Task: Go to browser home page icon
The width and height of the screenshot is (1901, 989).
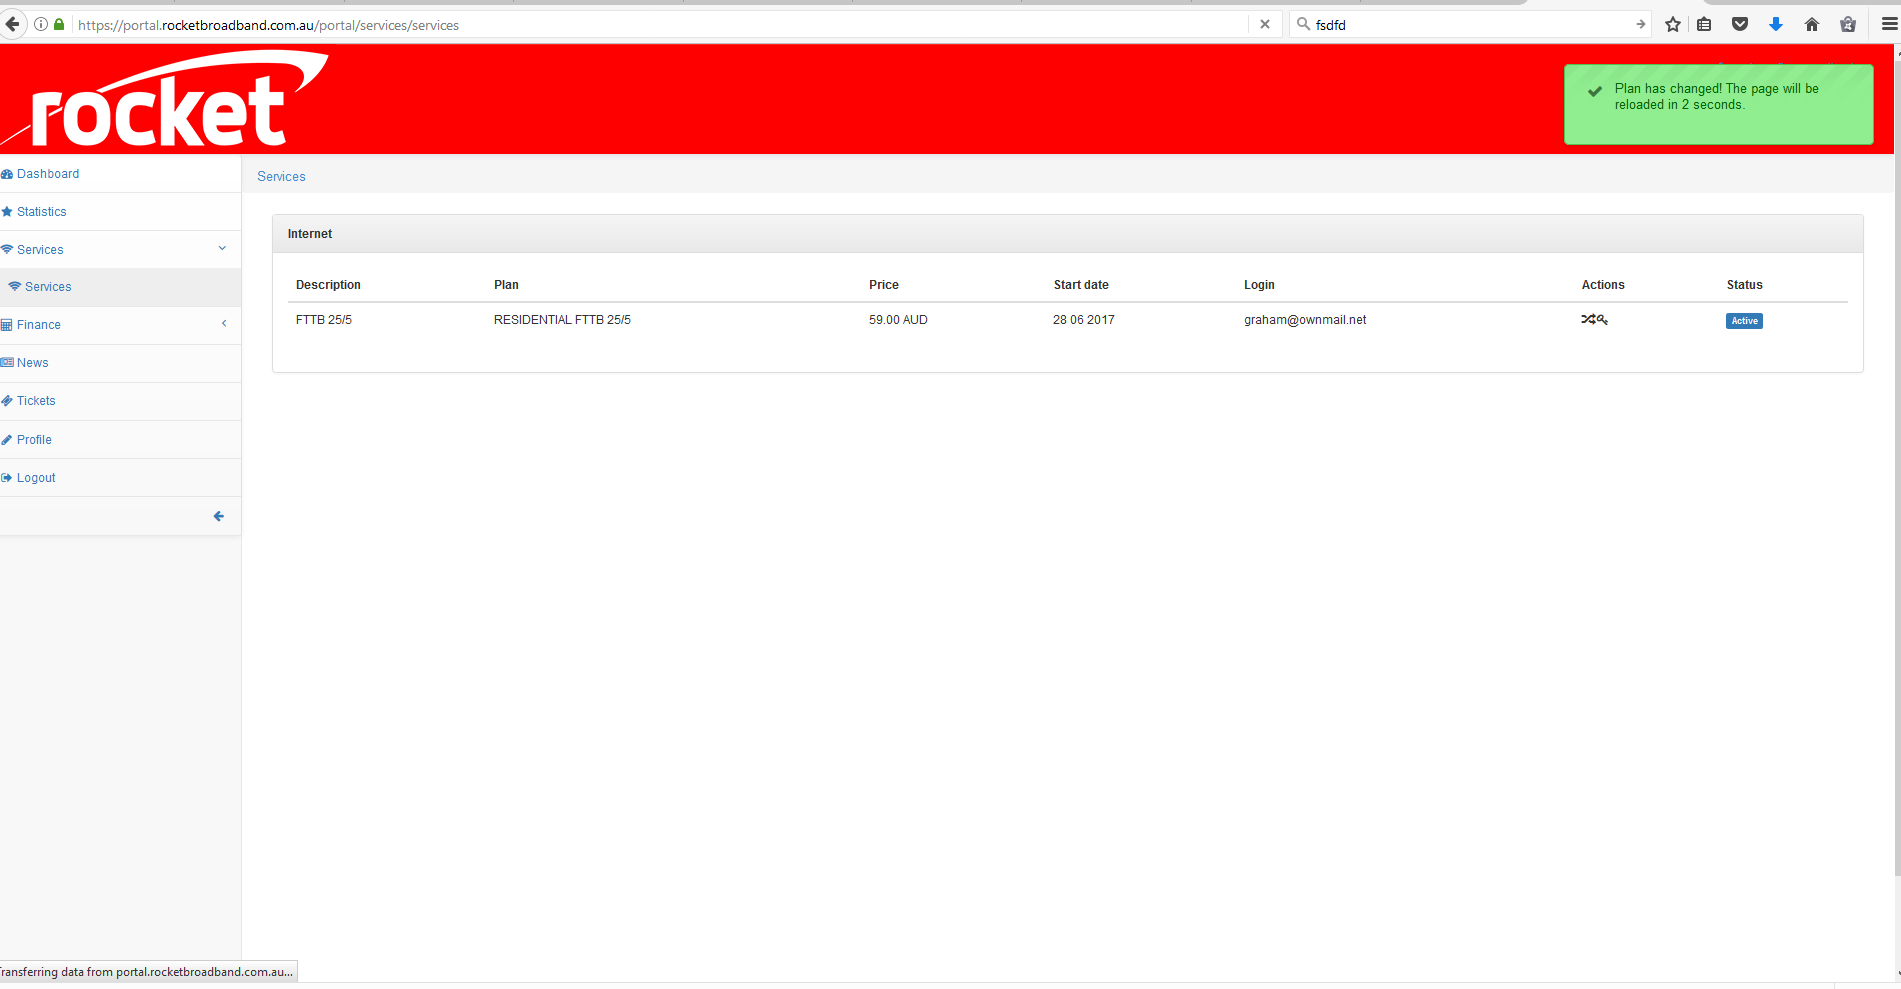Action: [1812, 25]
